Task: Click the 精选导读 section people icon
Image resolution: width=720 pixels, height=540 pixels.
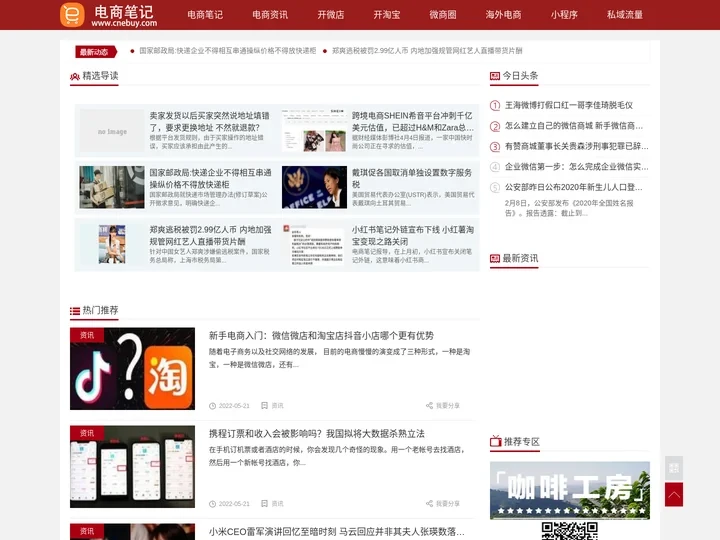Action: pos(75,77)
